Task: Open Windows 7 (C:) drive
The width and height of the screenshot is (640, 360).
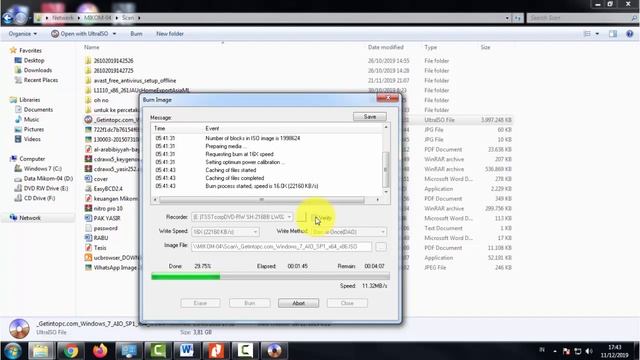Action: [38, 169]
